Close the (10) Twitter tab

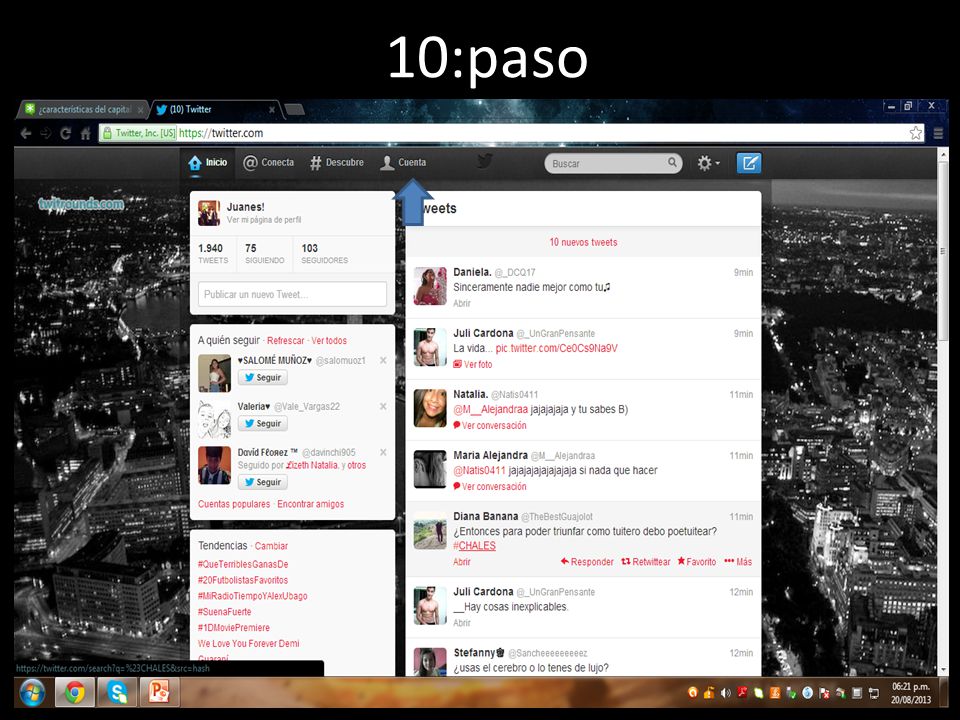point(272,110)
